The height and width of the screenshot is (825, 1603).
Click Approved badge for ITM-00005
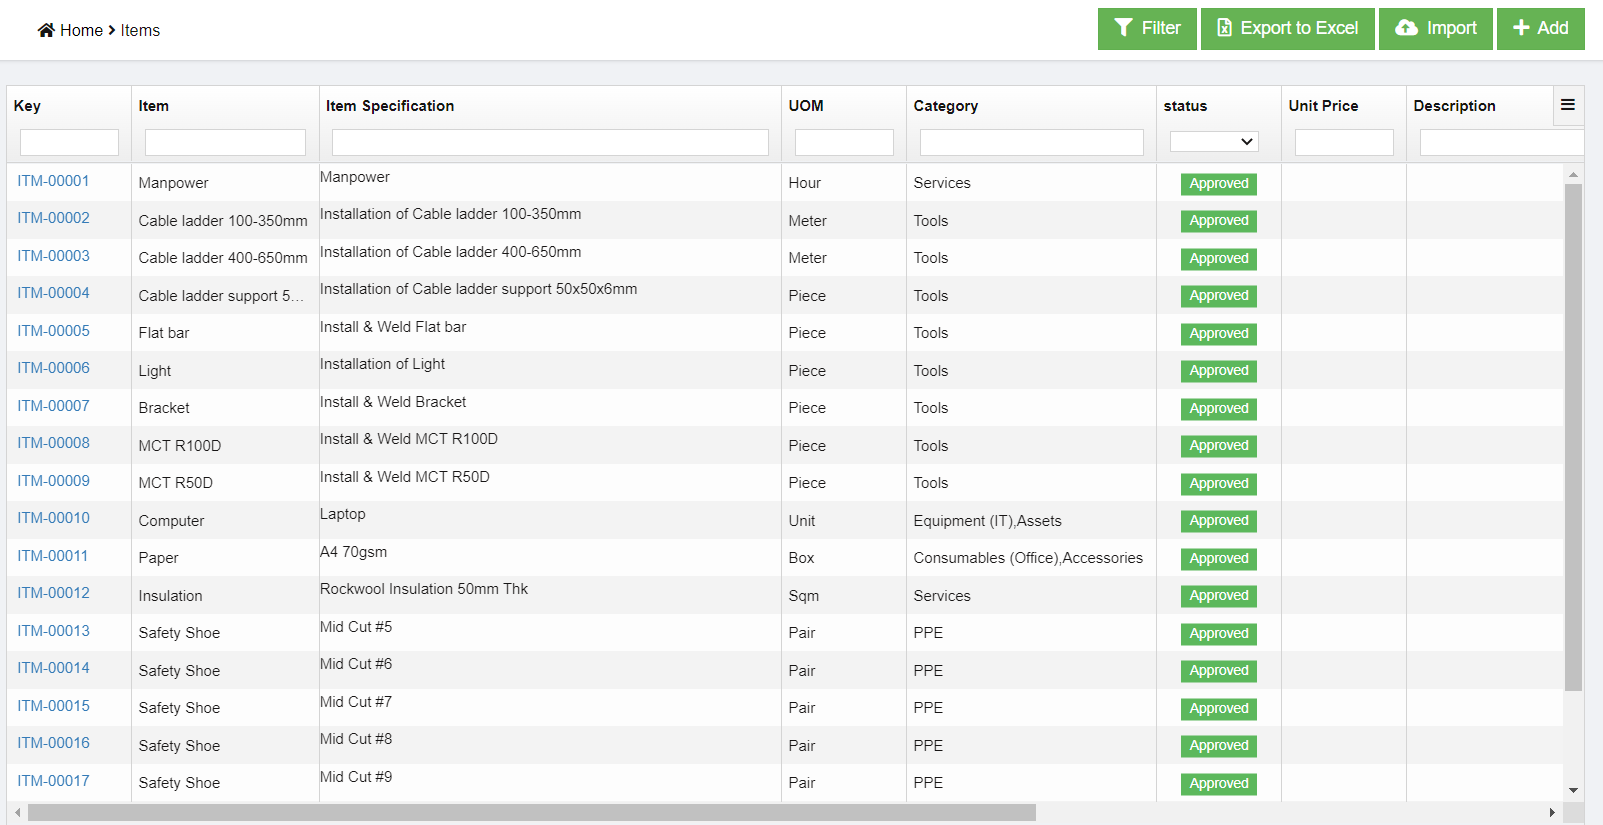[x=1218, y=333]
